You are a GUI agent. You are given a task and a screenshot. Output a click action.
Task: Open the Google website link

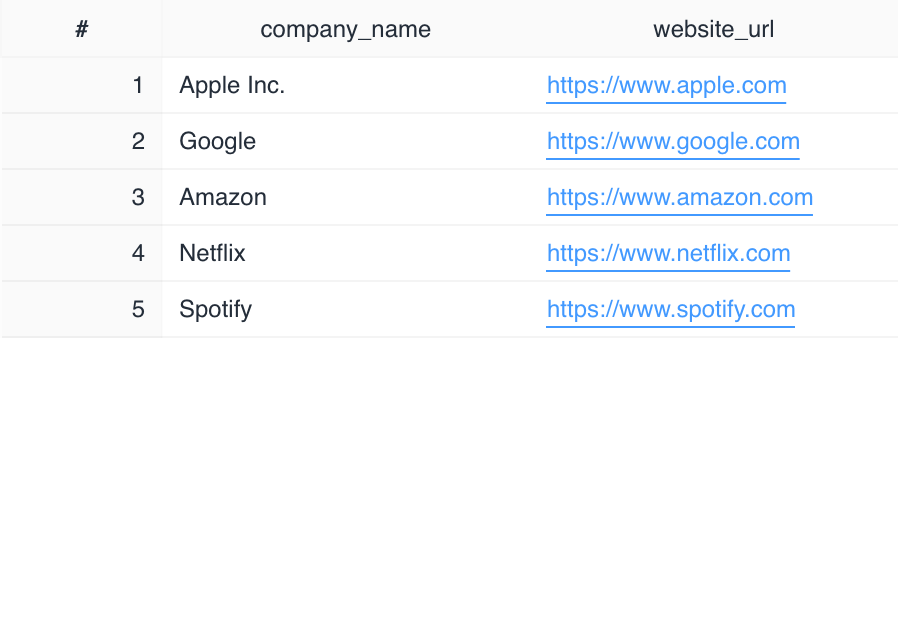pyautogui.click(x=673, y=141)
